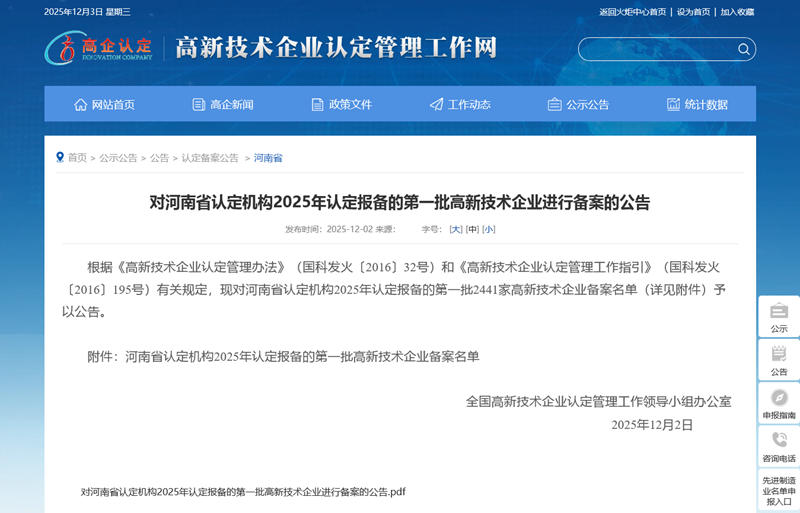Open 申报指南 compass sidebar icon
The image size is (800, 513).
pyautogui.click(x=779, y=403)
